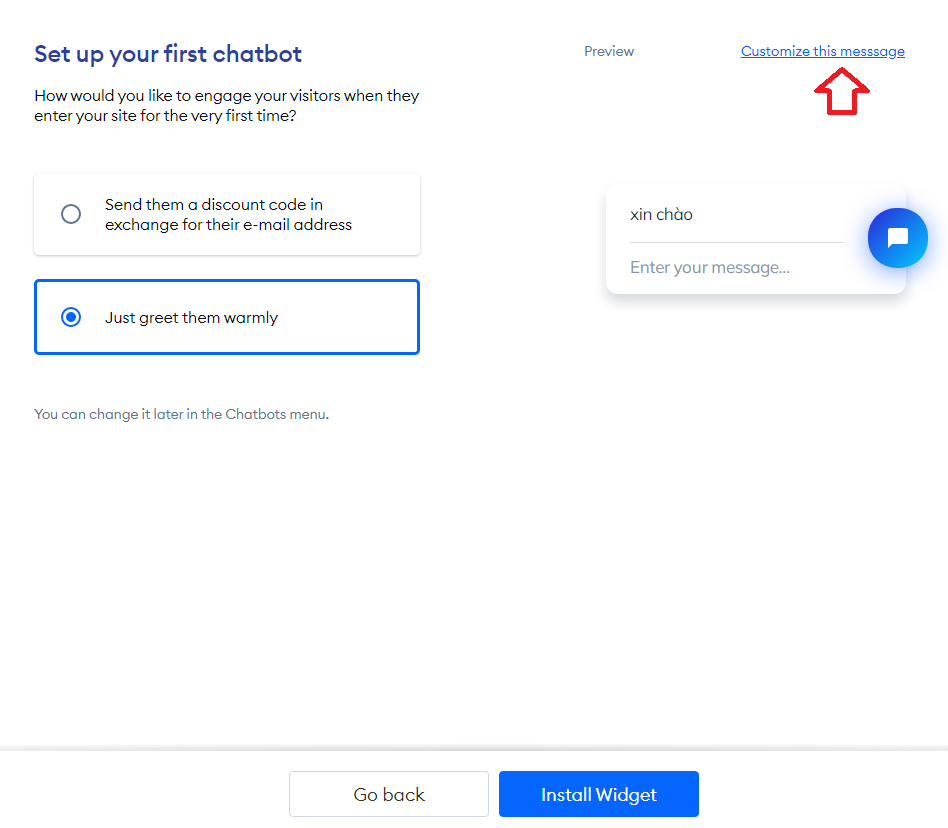Image resolution: width=948 pixels, height=828 pixels.
Task: Click the divider line under "xin chào"
Action: point(736,242)
